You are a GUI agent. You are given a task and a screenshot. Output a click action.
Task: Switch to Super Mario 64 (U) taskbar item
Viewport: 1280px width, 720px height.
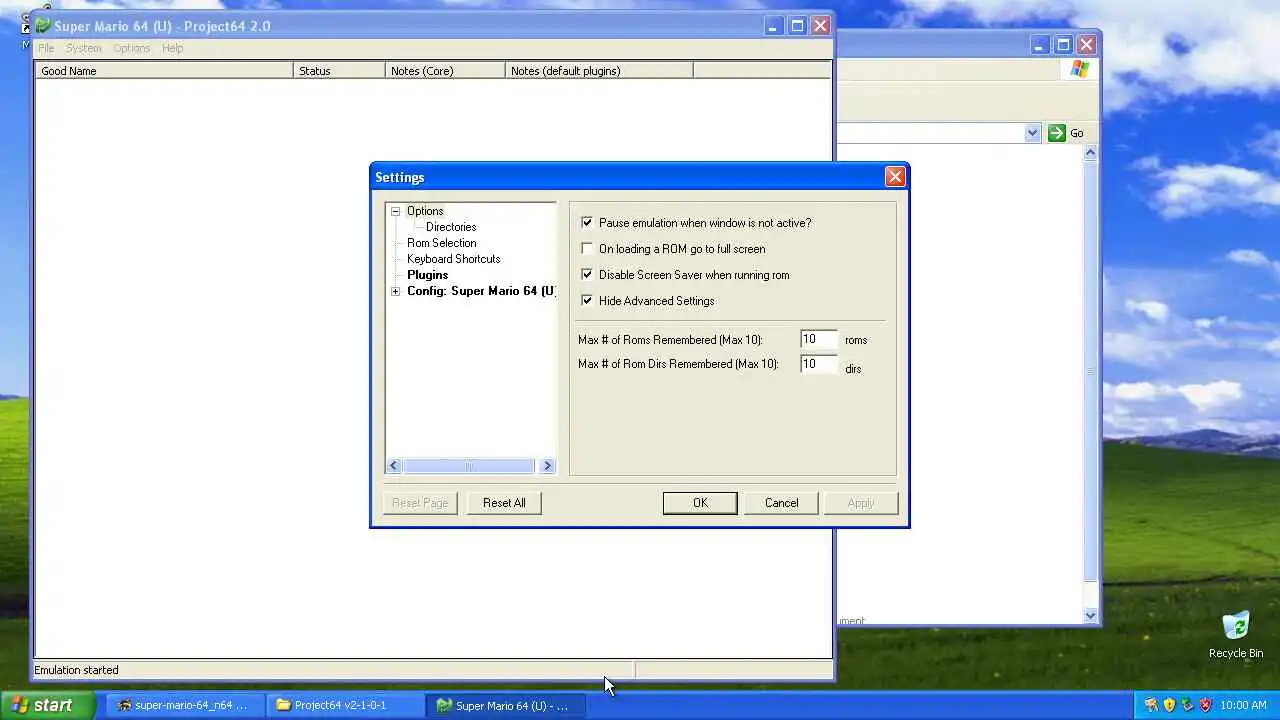(505, 705)
